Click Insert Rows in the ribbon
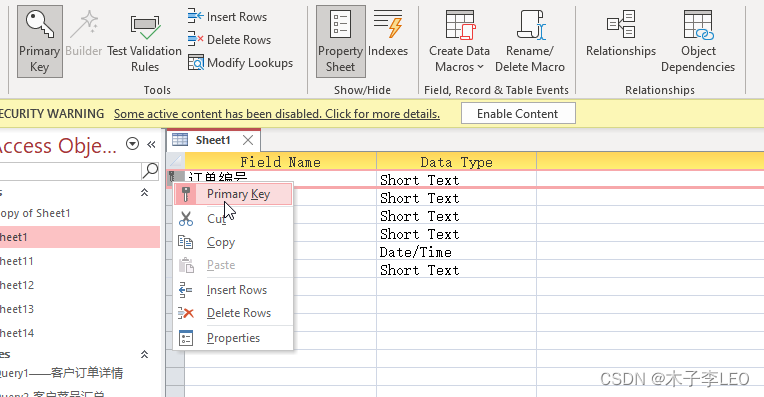 228,17
